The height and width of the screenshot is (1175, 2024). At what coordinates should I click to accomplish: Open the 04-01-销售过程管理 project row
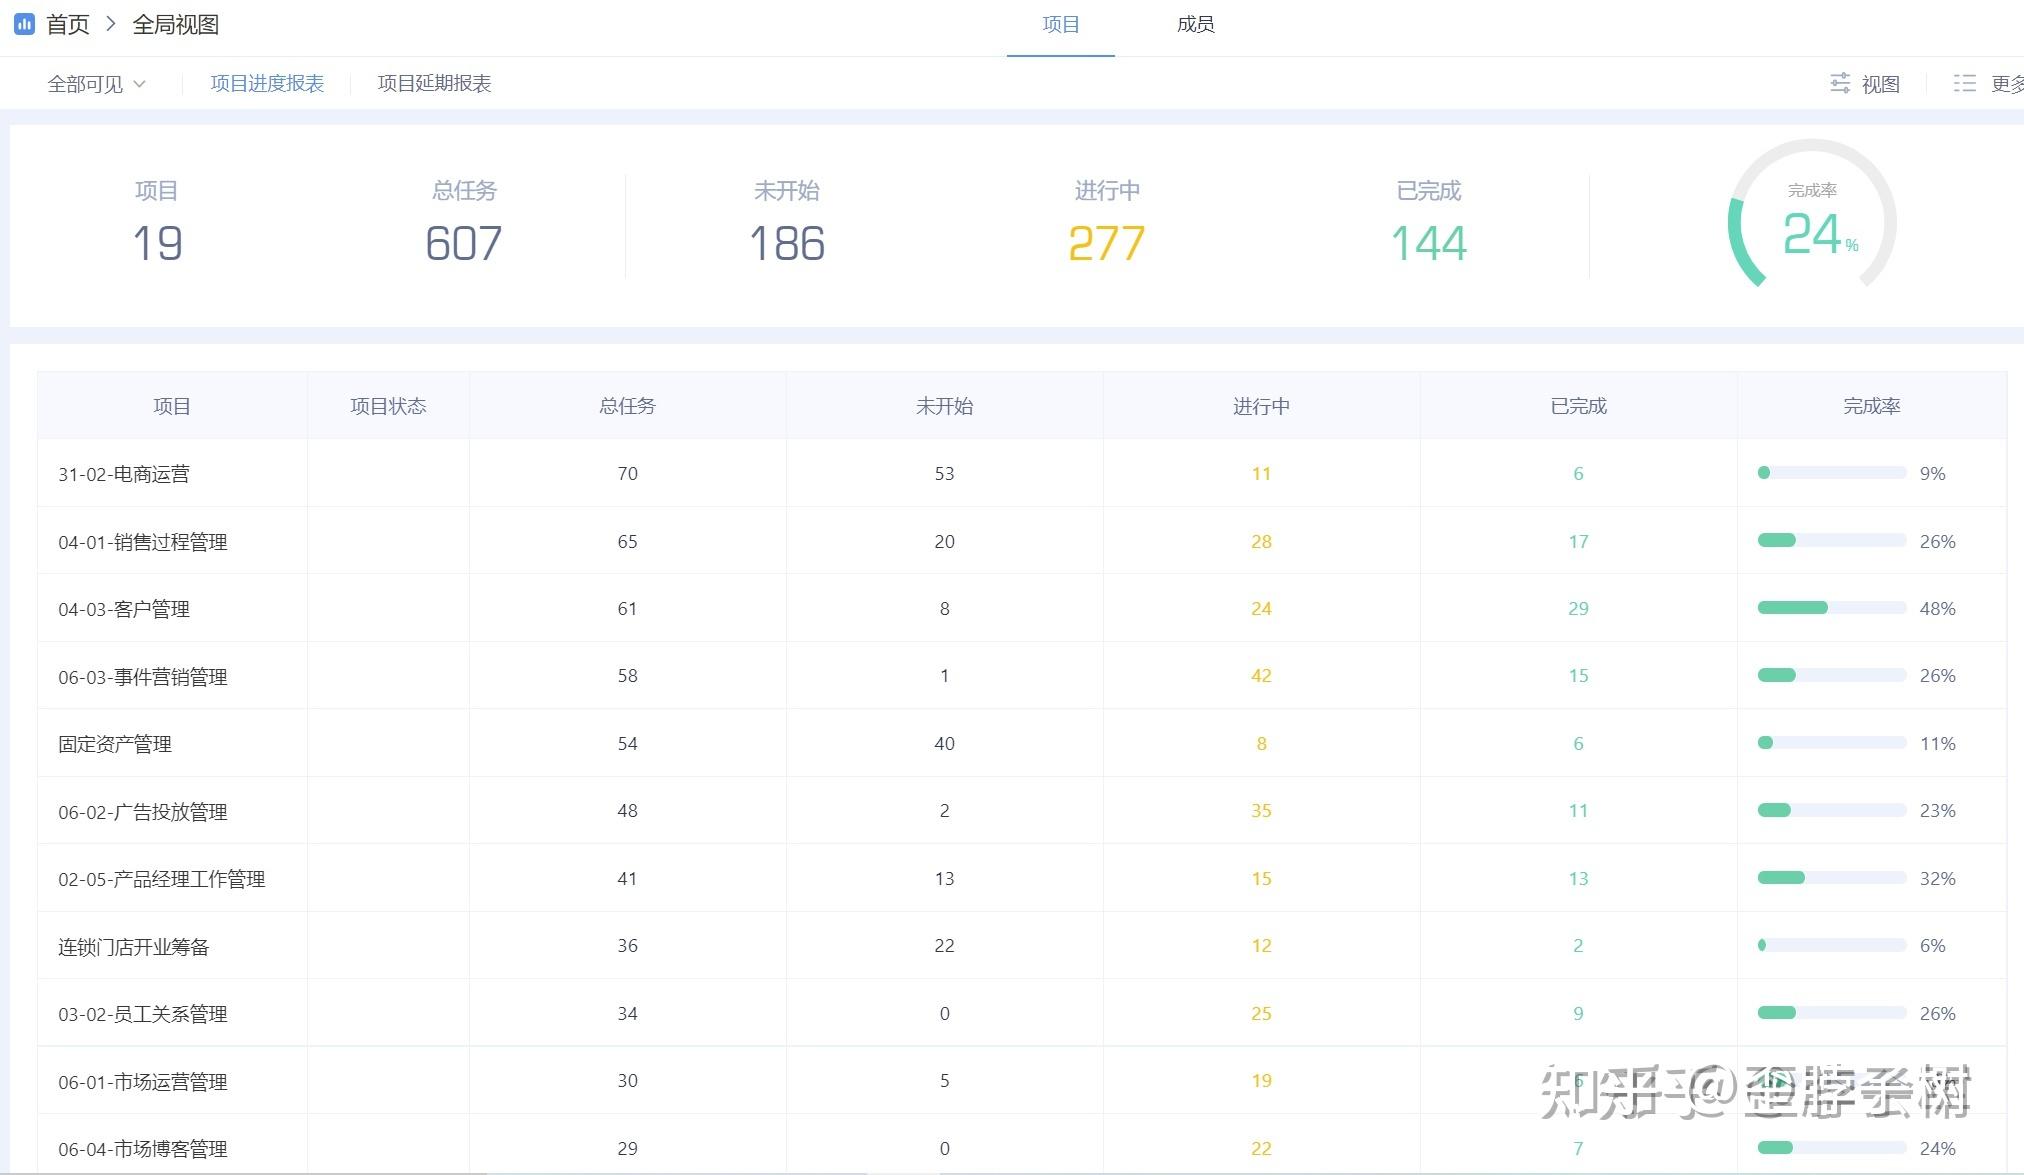[143, 542]
